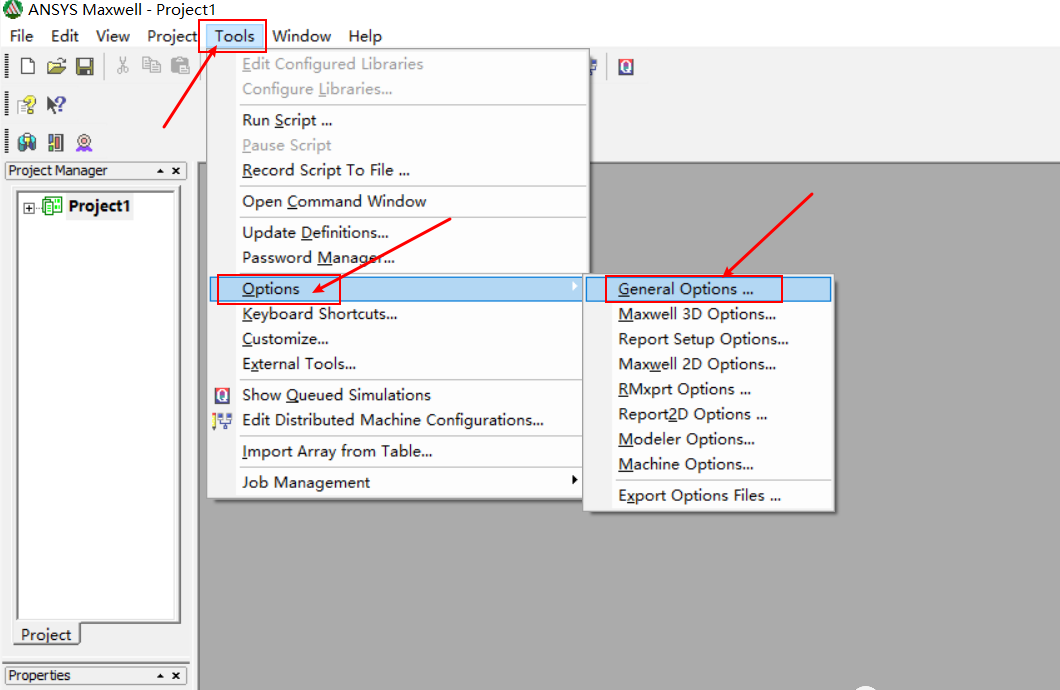Image resolution: width=1060 pixels, height=690 pixels.
Task: Click the purple award ribbon icon
Action: [x=84, y=142]
